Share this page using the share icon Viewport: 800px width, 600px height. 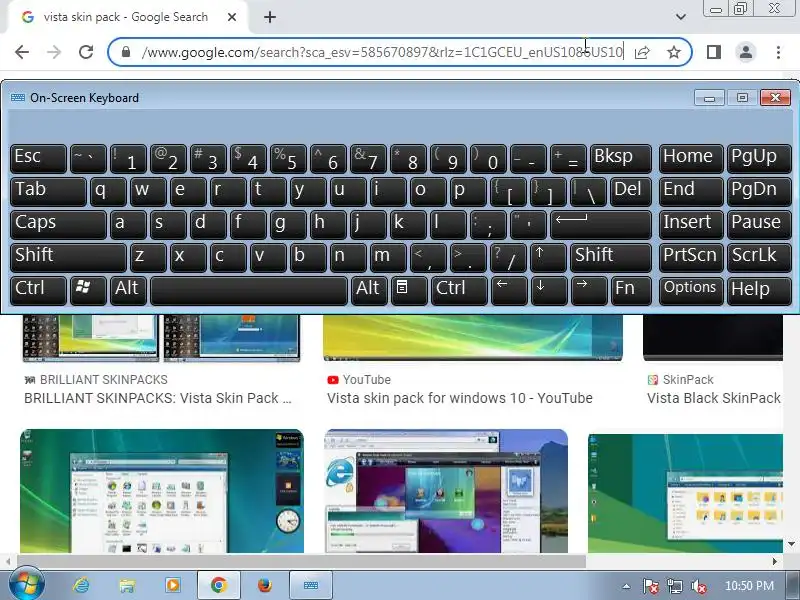click(x=642, y=52)
